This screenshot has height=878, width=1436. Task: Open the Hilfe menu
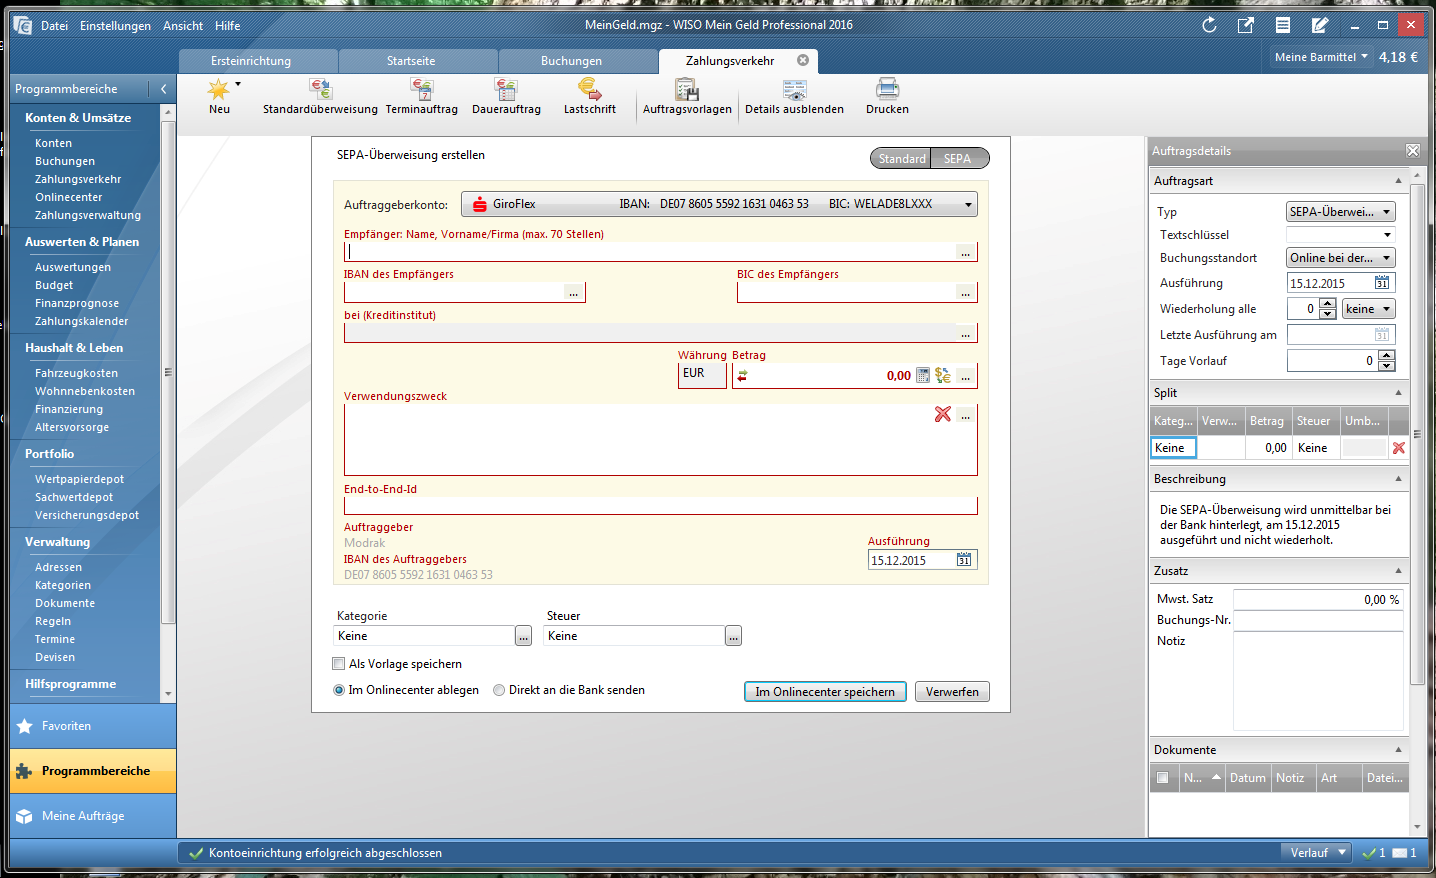coord(227,26)
